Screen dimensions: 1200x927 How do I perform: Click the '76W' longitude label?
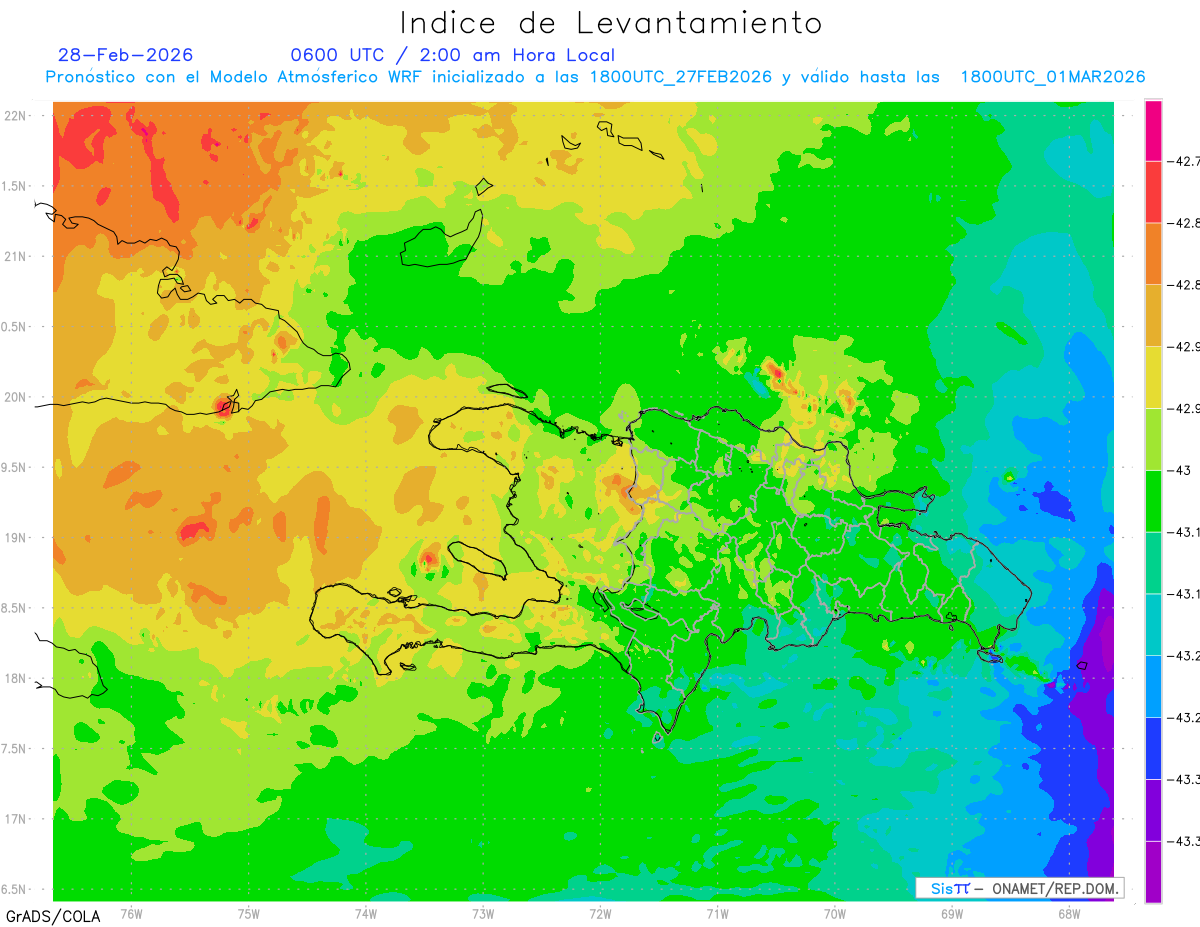tap(131, 913)
